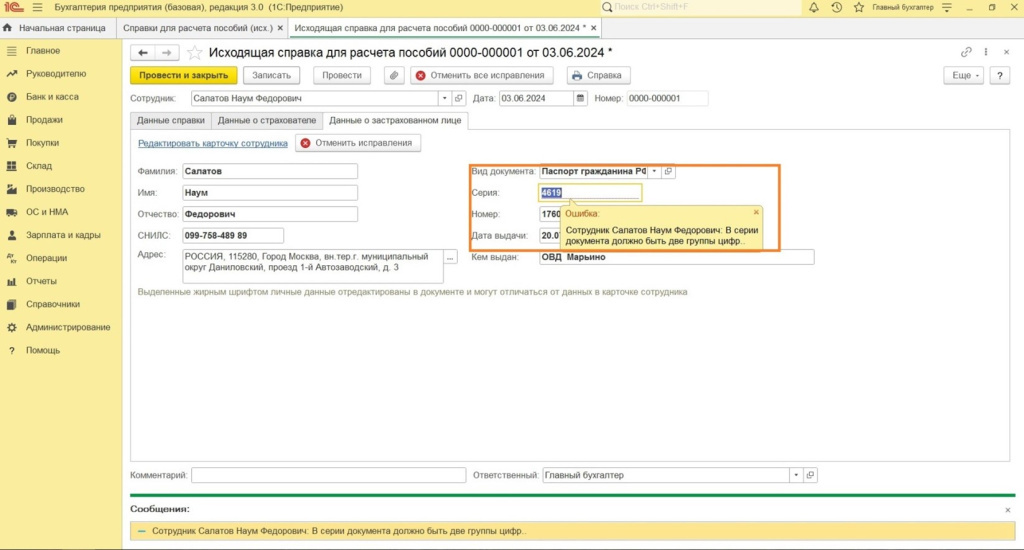The width and height of the screenshot is (1024, 550).
Task: Open notifications bell icon
Action: coord(814,7)
